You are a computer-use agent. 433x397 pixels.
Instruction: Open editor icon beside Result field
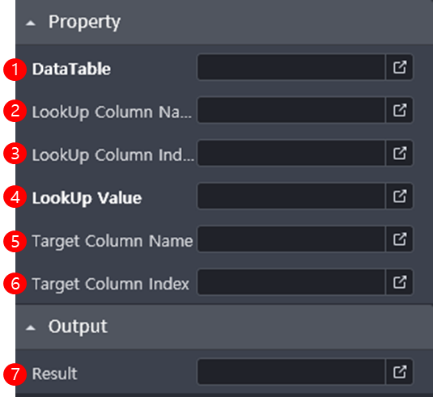tap(399, 372)
